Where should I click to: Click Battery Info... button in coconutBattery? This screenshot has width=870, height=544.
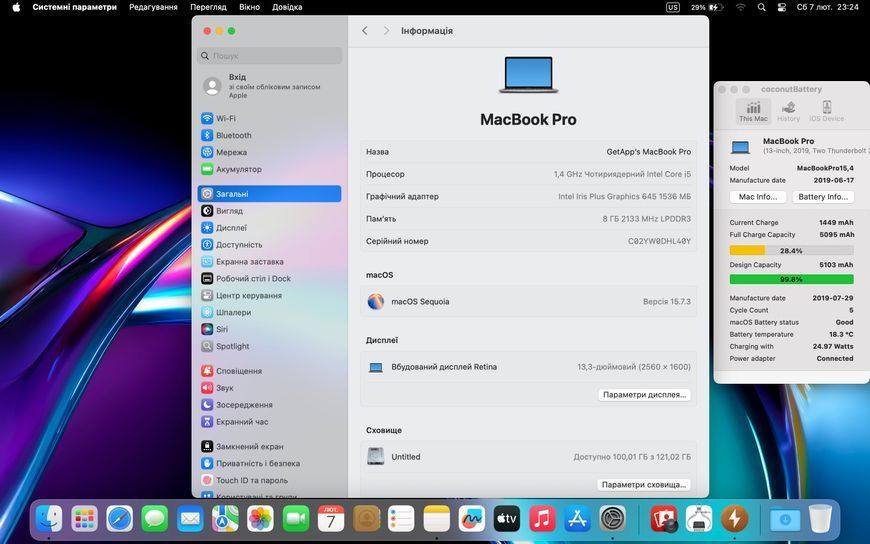coord(823,197)
